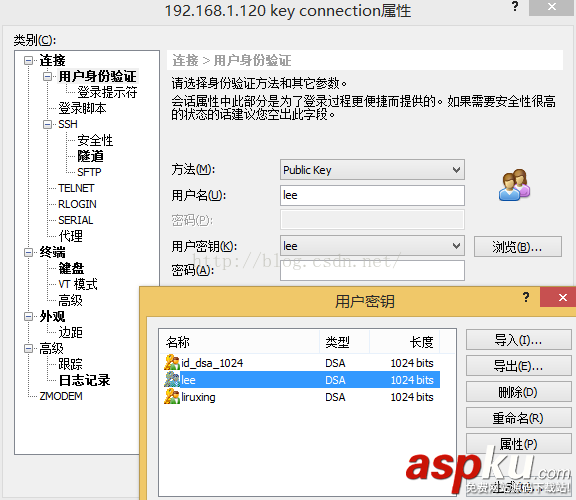Sort key list by 长度 column header

click(404, 342)
